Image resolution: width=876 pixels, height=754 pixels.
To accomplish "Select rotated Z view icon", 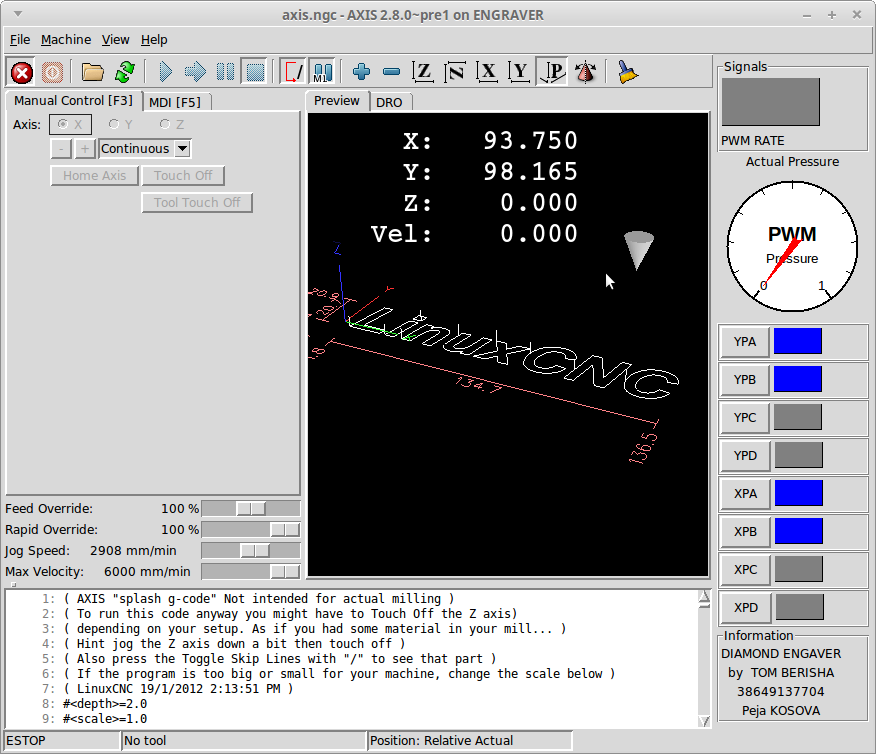I will (455, 73).
